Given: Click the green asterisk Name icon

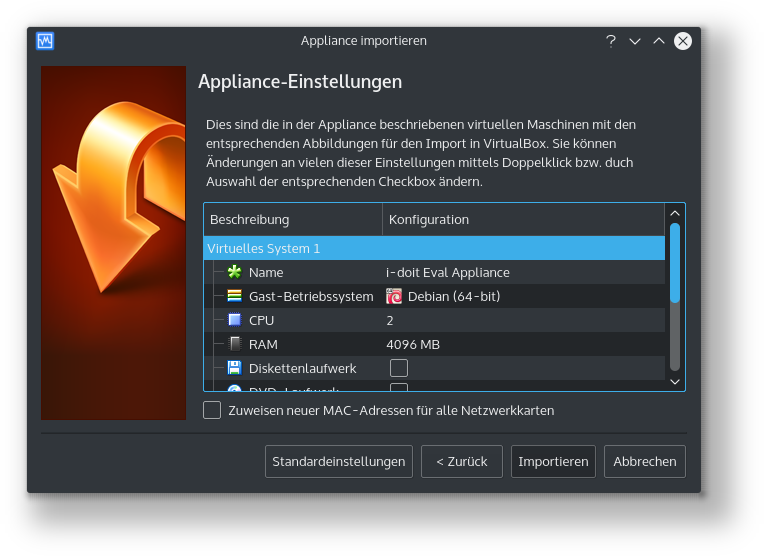Looking at the screenshot, I should (x=234, y=272).
